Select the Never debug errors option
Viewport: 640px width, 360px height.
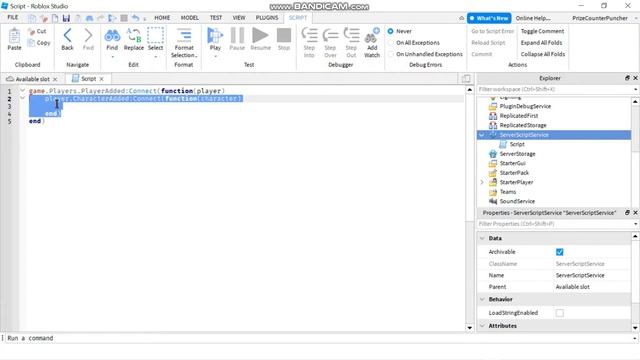391,31
